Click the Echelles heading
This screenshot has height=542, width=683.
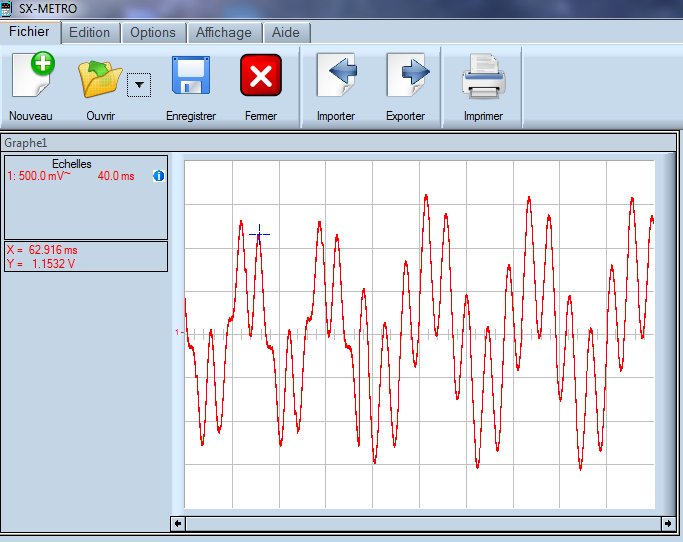pos(72,164)
